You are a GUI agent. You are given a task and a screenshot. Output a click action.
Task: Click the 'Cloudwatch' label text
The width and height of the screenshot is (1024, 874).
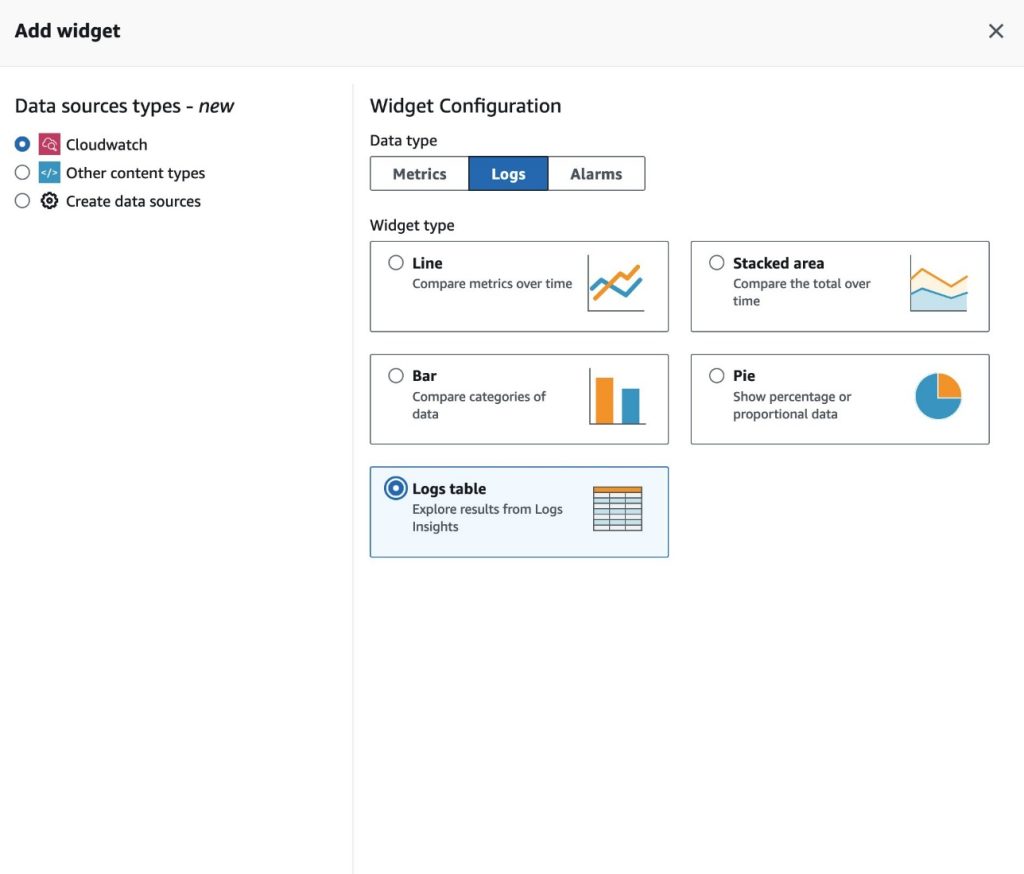tap(106, 144)
